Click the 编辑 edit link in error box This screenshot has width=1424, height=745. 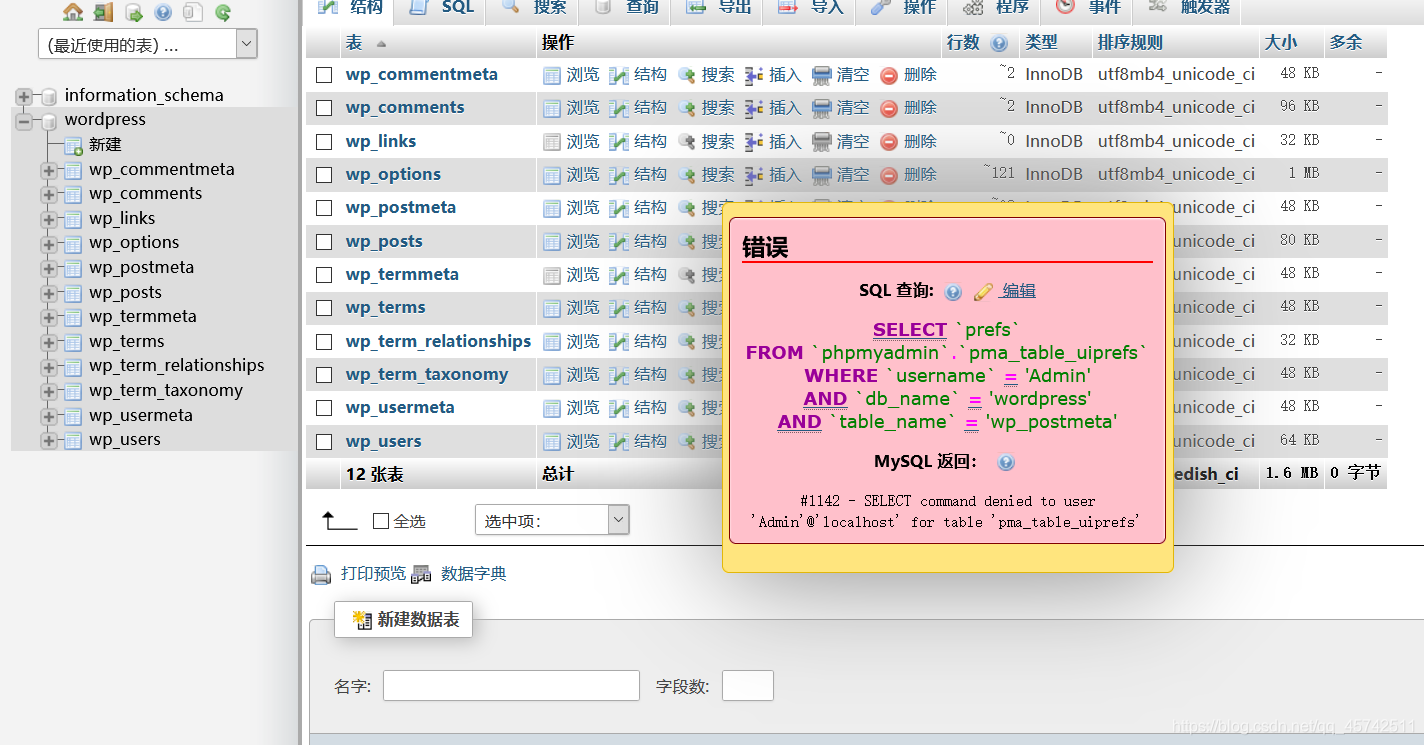click(x=1019, y=291)
